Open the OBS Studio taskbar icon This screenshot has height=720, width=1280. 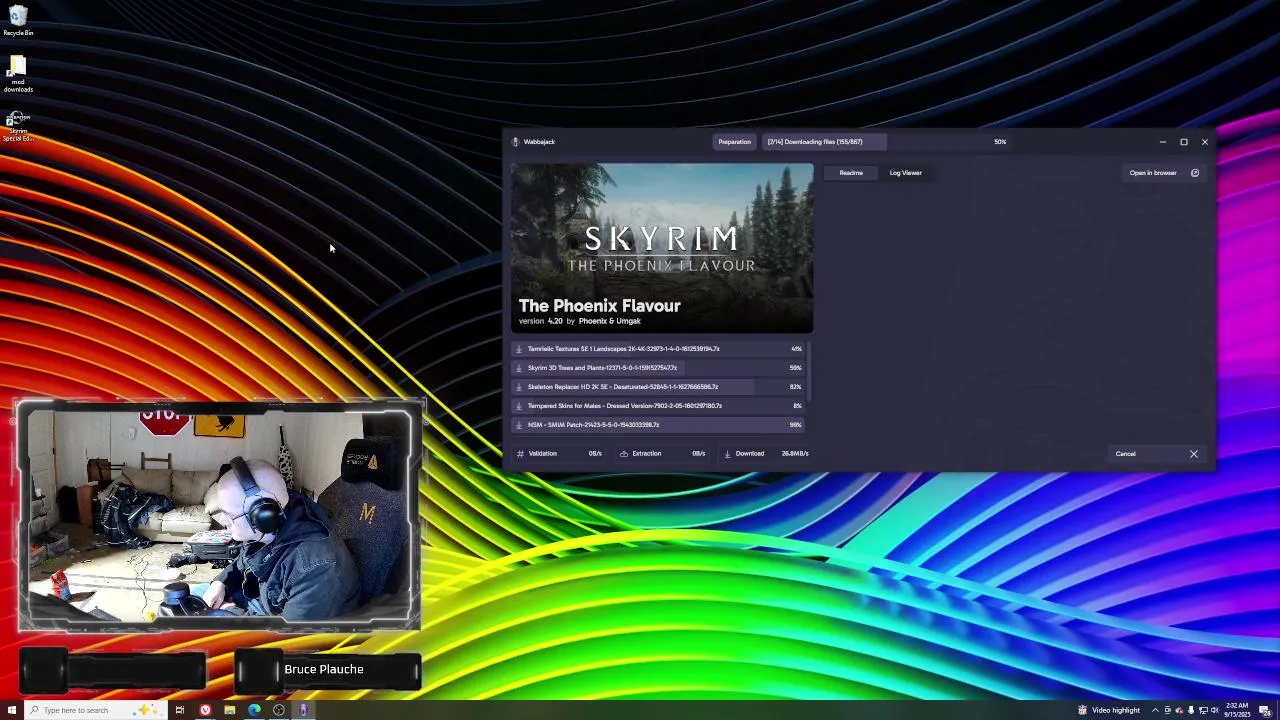pos(279,710)
